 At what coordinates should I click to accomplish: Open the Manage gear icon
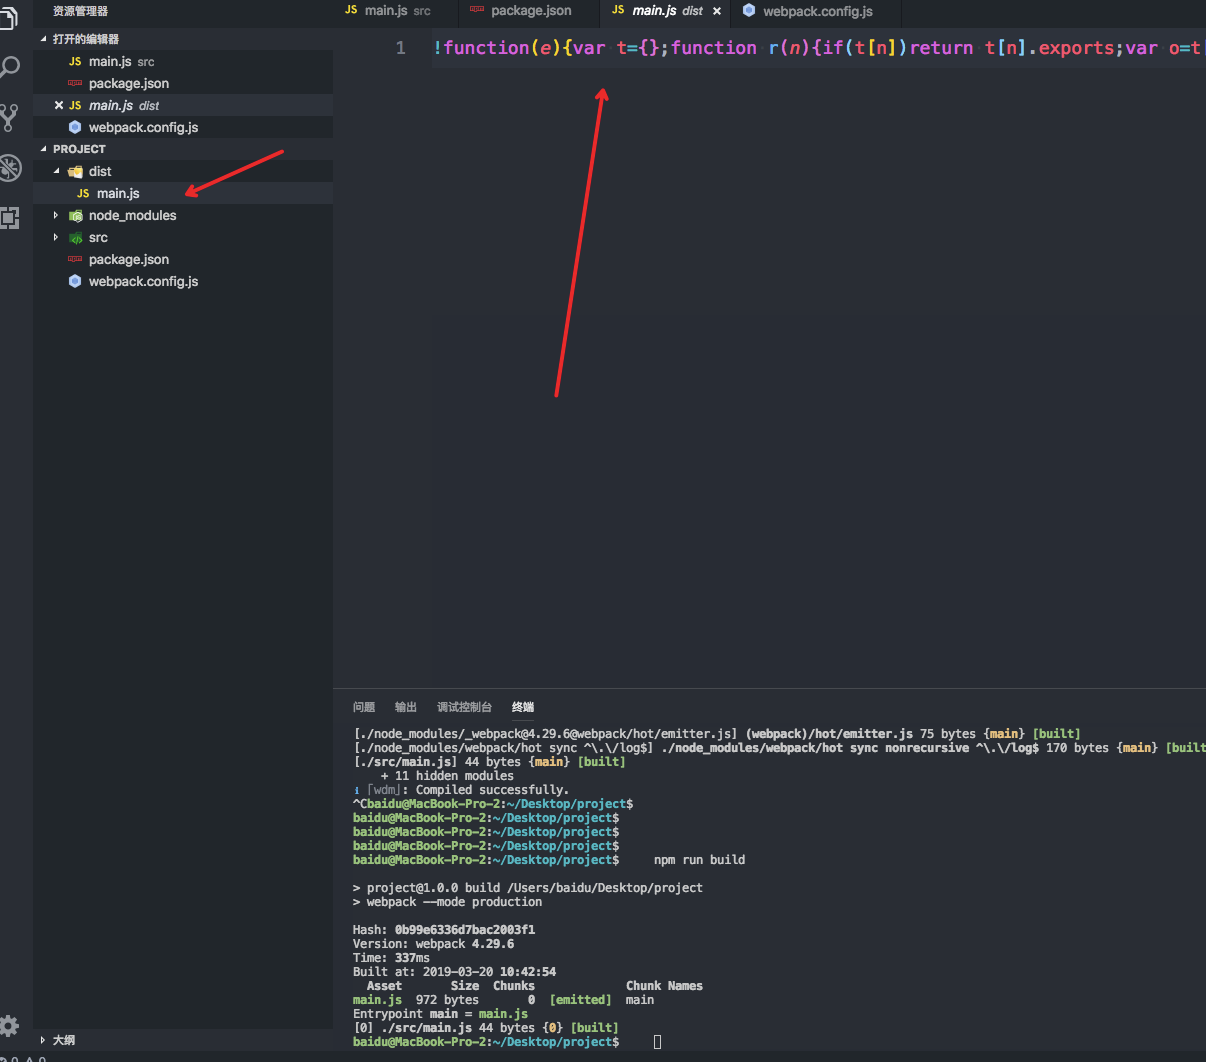(x=9, y=1025)
